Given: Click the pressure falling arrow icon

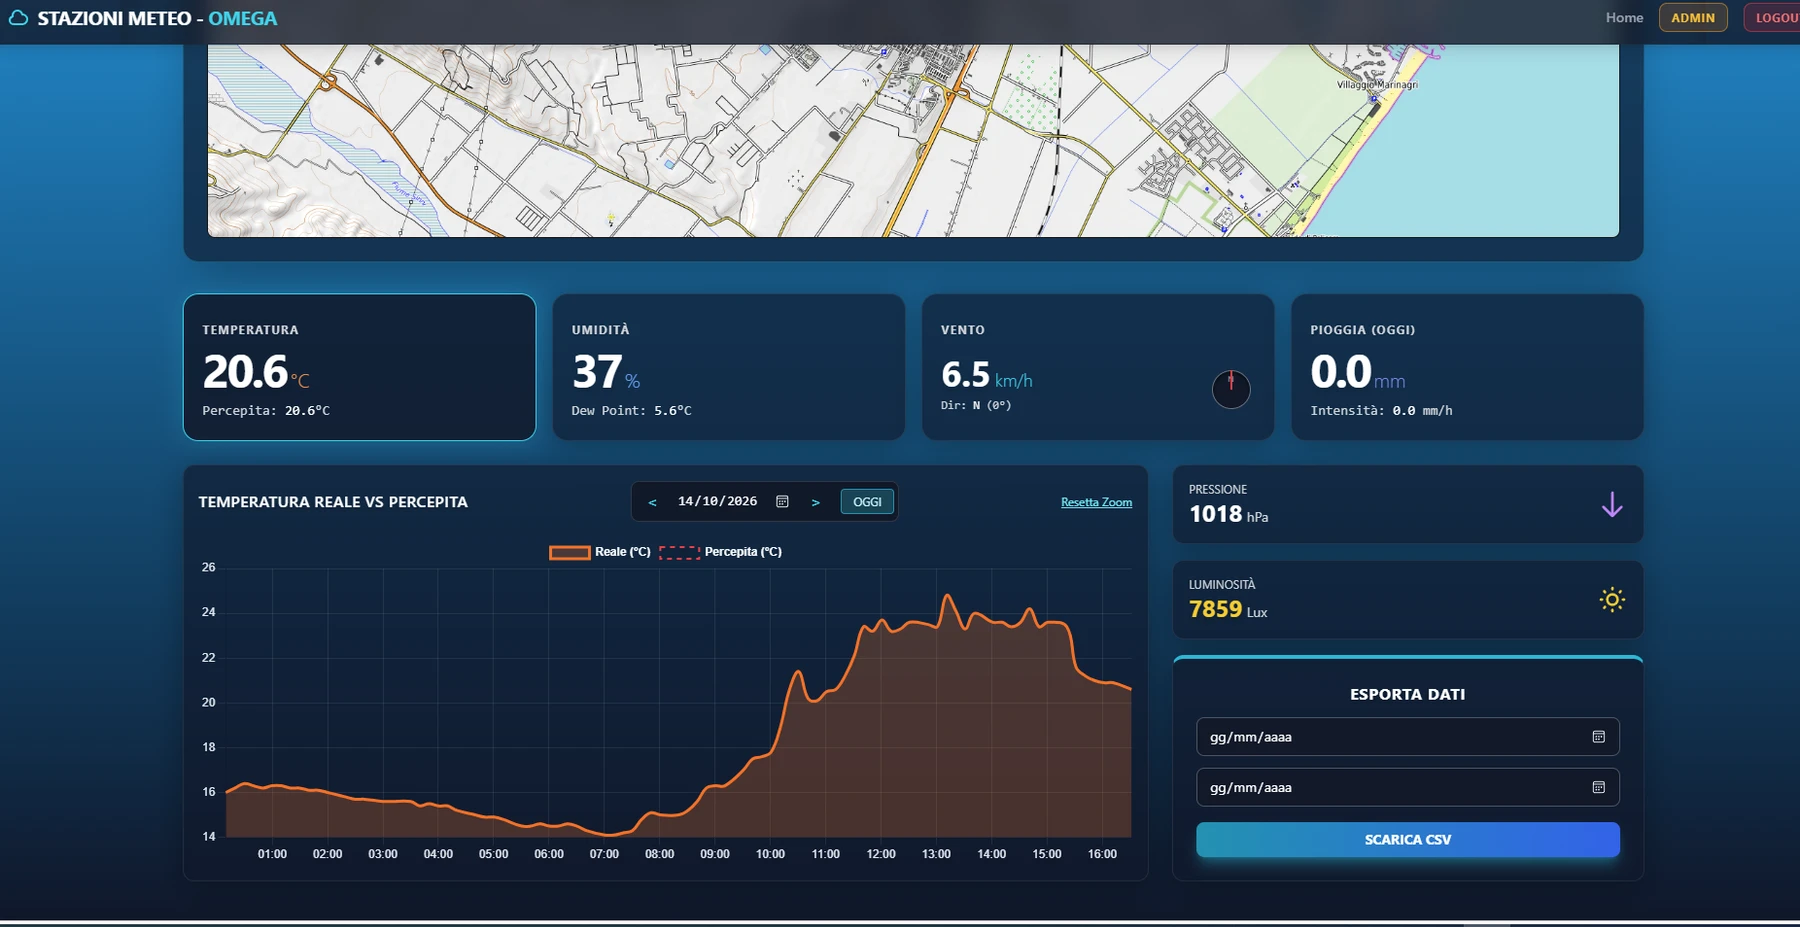Looking at the screenshot, I should (x=1612, y=504).
